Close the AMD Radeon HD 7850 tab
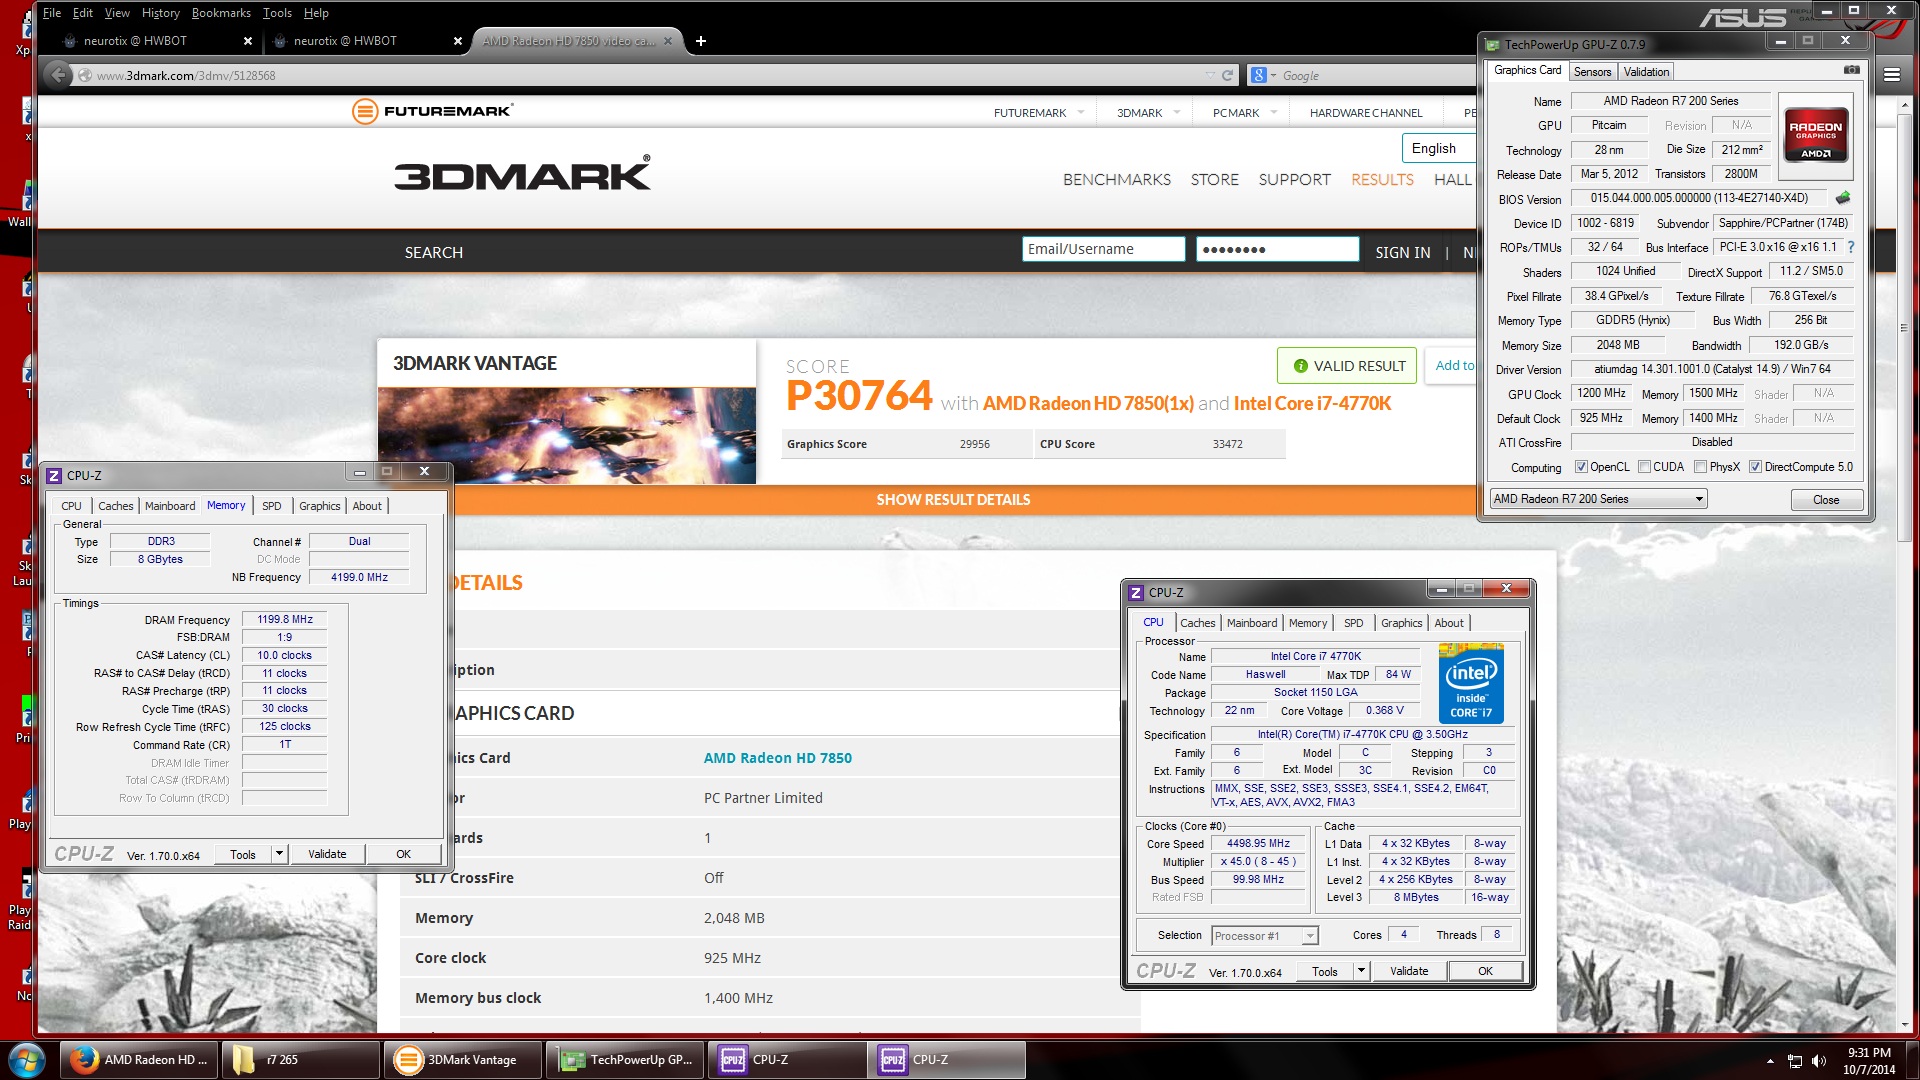Screen dimensions: 1920x1080 pos(668,41)
